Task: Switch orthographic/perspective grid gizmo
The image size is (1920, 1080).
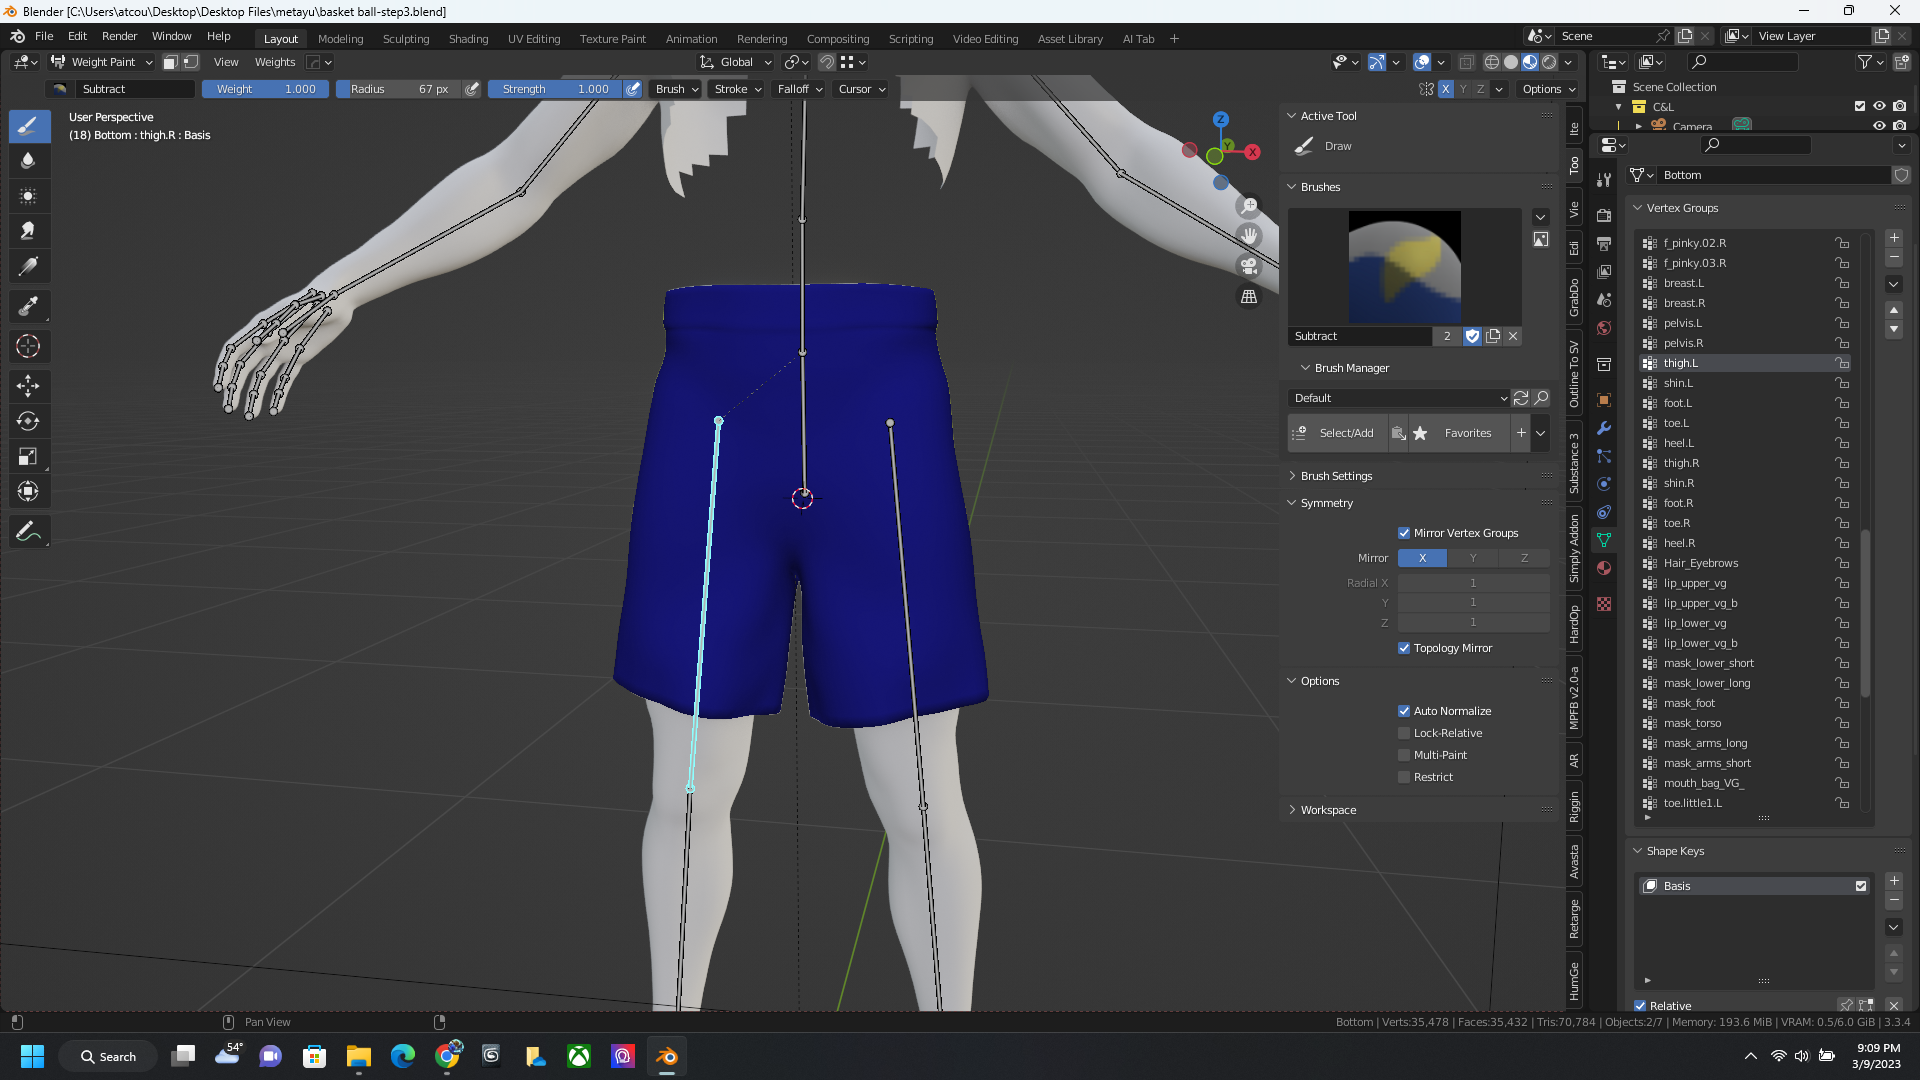Action: pos(1249,296)
